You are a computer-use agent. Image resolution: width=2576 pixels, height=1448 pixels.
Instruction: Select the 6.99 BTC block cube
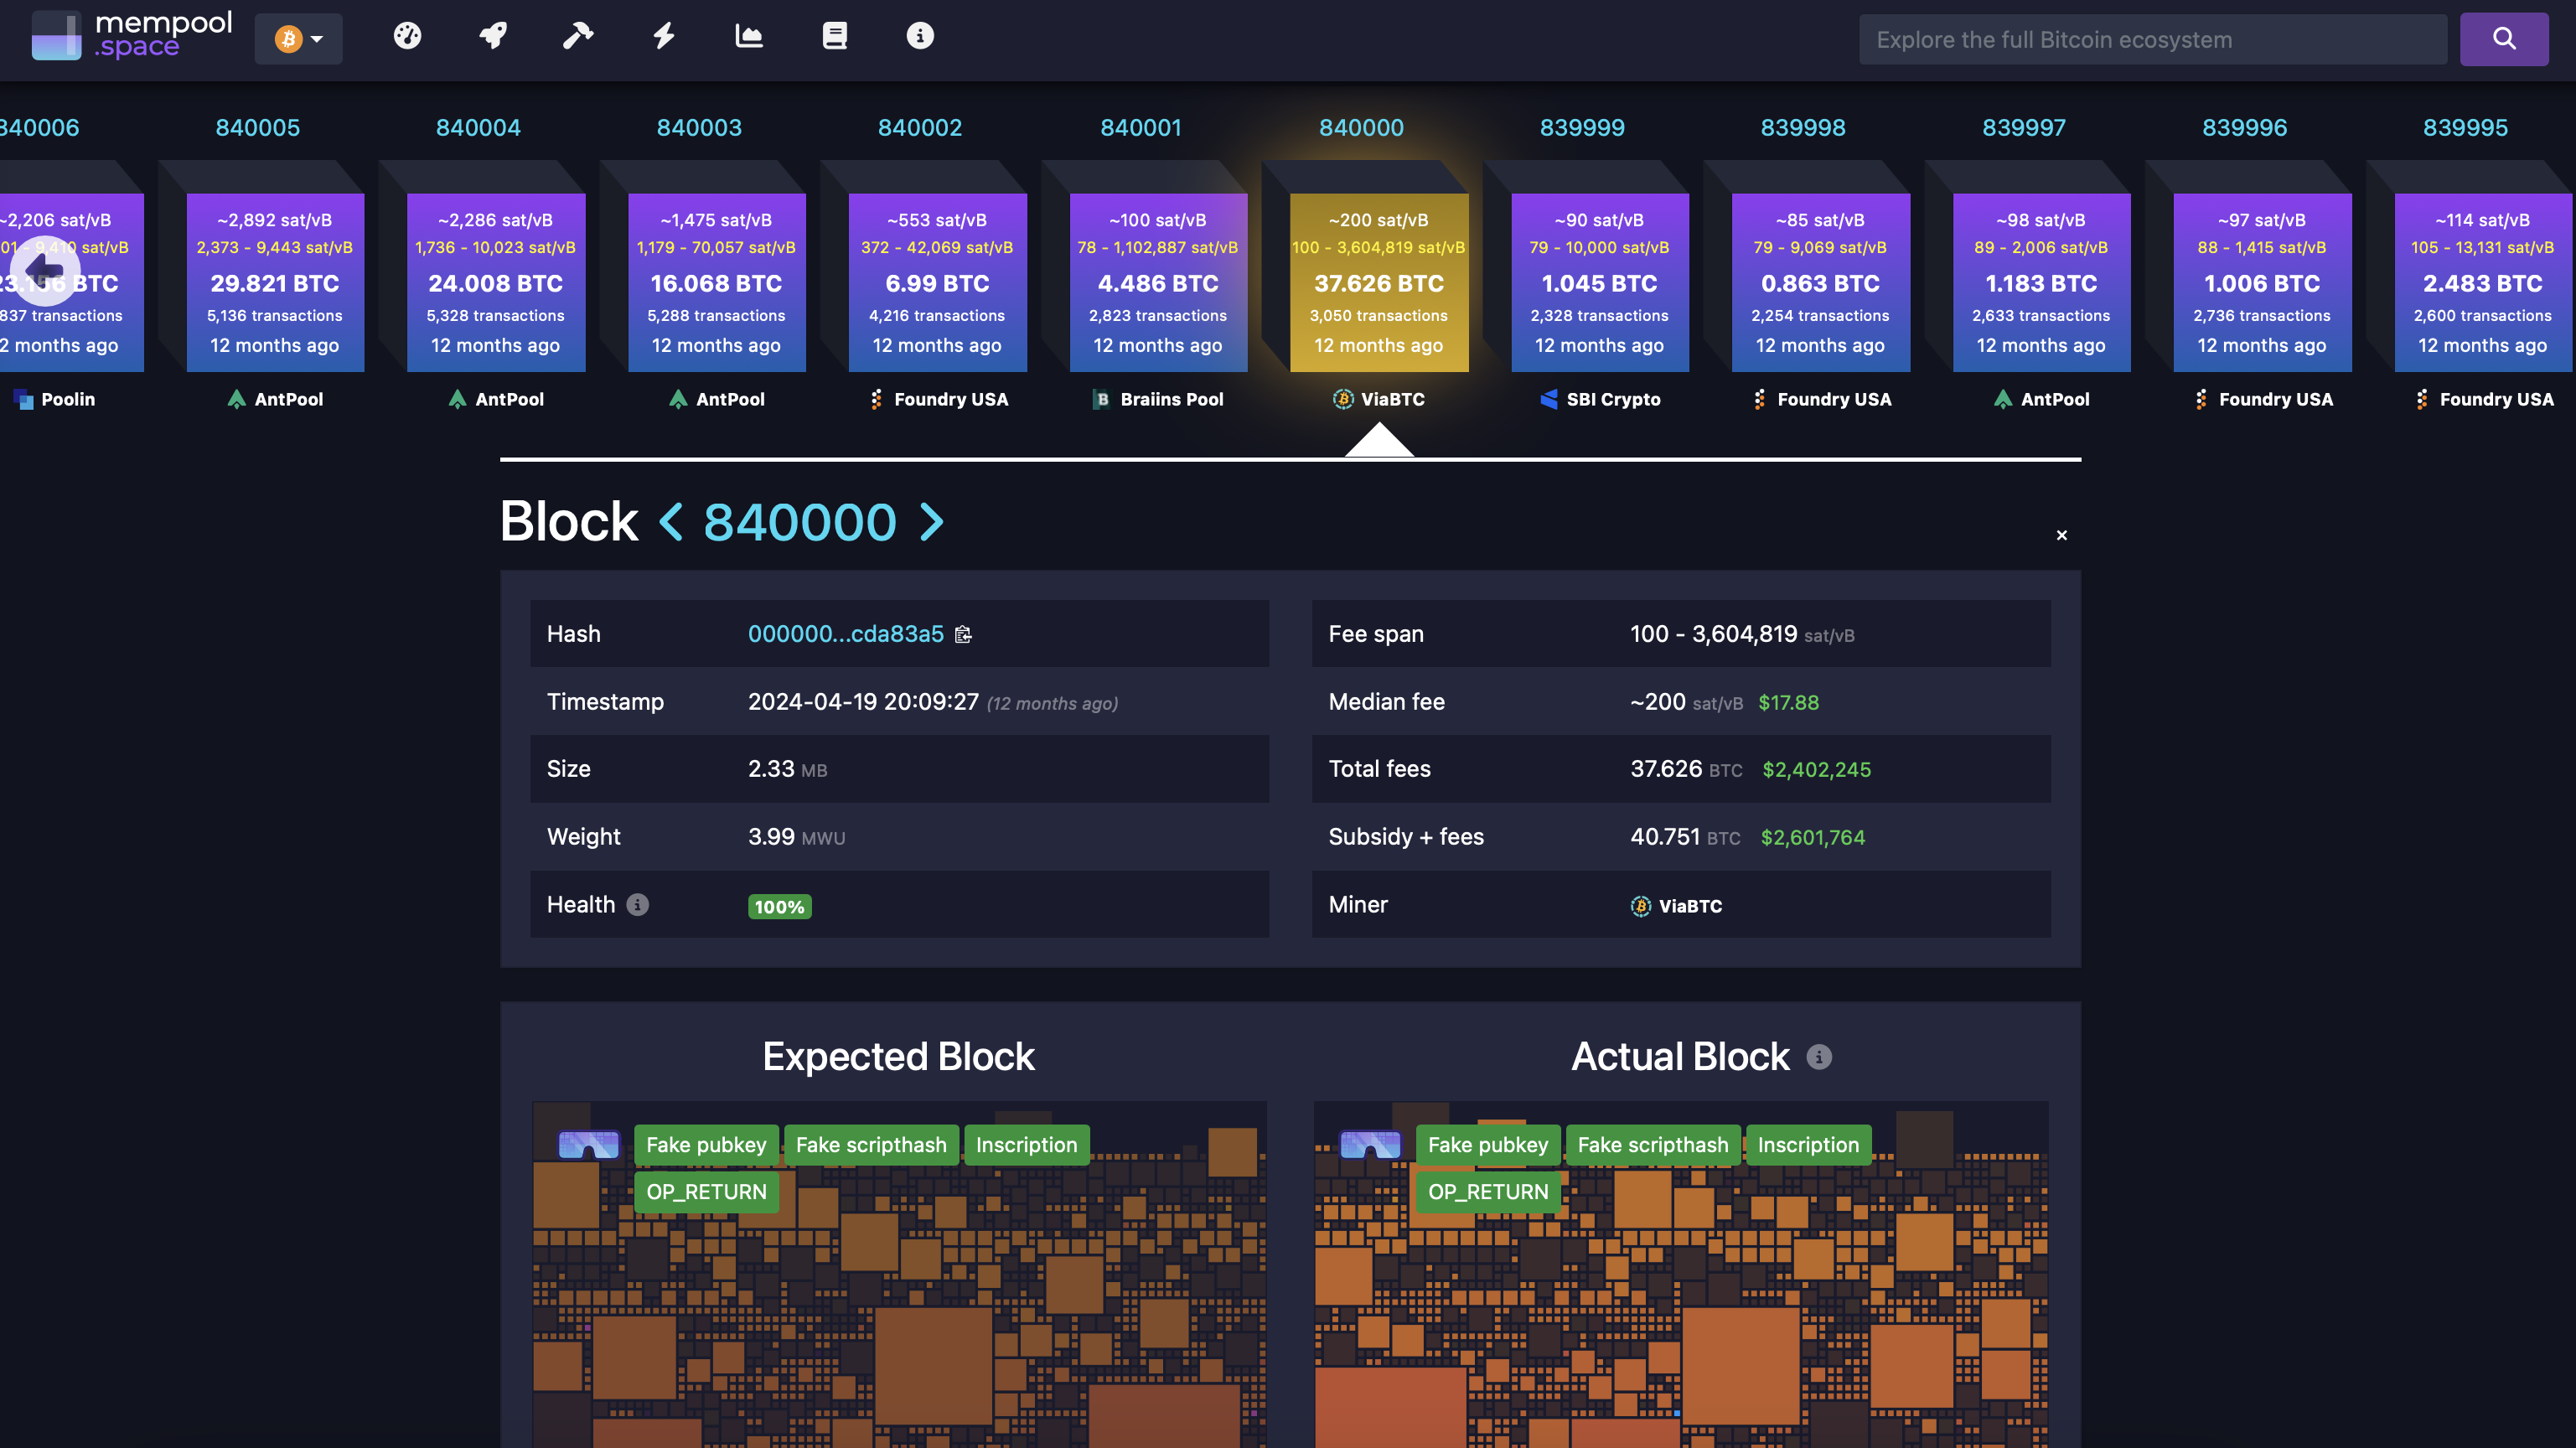(x=937, y=282)
